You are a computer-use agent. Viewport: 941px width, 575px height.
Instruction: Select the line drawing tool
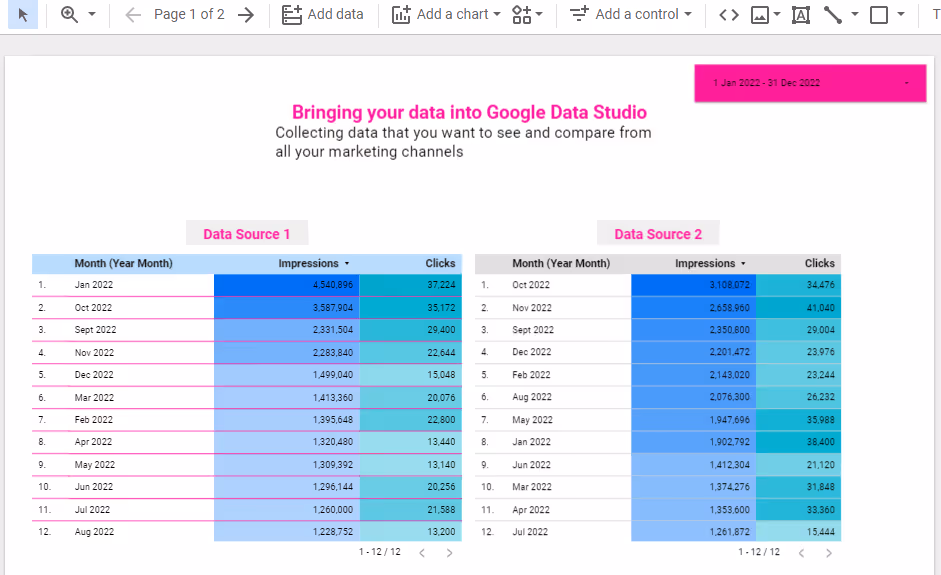pos(833,14)
